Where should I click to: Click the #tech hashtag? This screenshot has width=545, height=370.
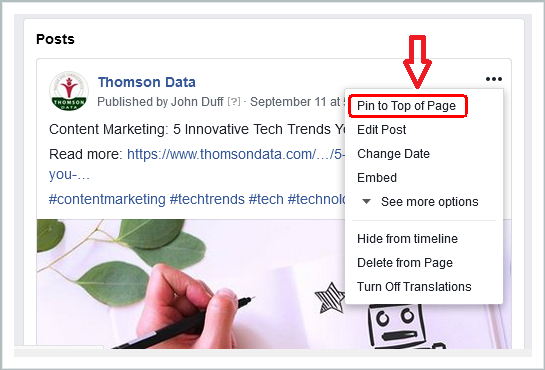[x=266, y=199]
